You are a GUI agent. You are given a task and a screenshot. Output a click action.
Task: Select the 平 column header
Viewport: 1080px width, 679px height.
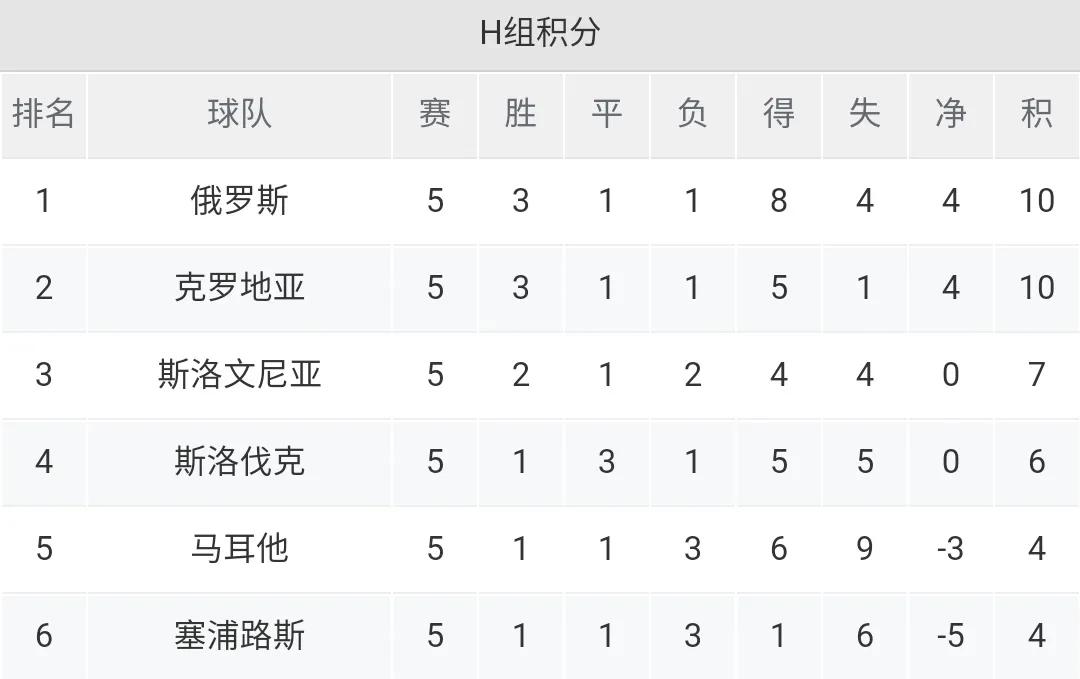[606, 114]
